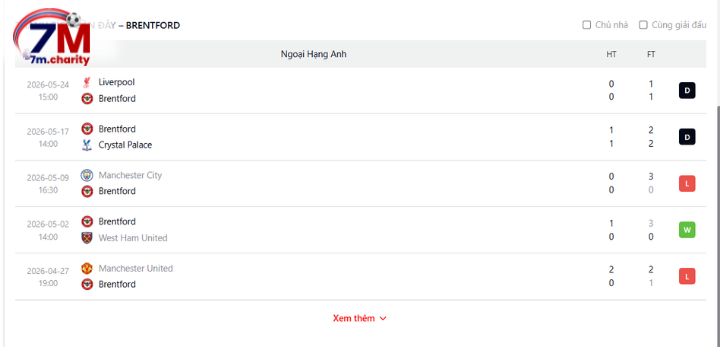Click Brentford crest in the Liverpool match
Screen dimensions: 720x360
pos(87,99)
